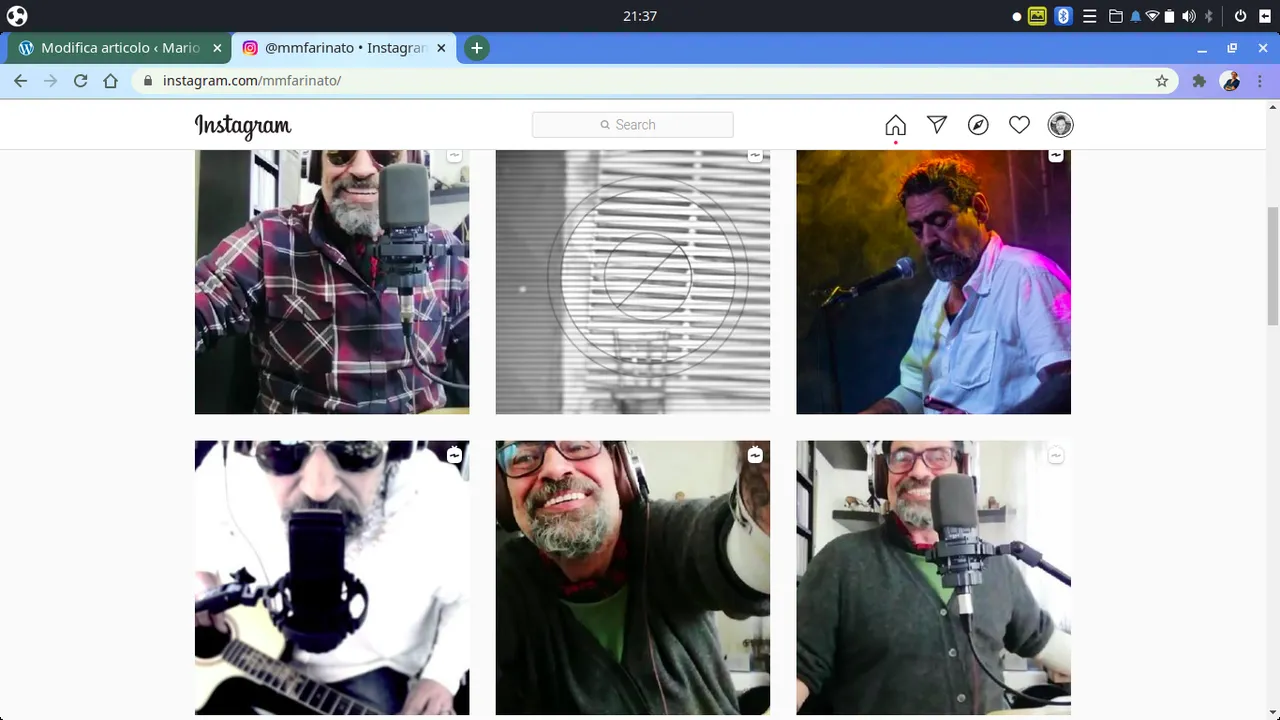Show notifications via the bell icon
1280x720 pixels.
coord(1135,16)
